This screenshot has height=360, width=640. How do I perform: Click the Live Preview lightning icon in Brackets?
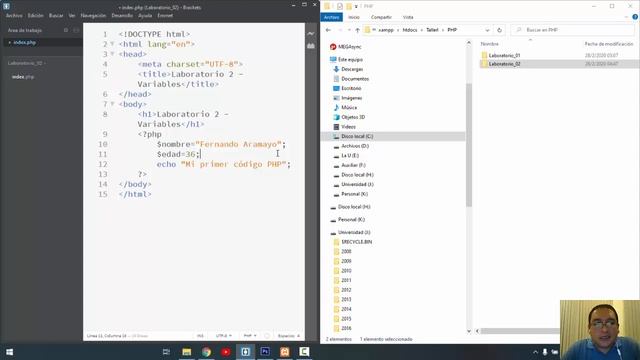(311, 33)
